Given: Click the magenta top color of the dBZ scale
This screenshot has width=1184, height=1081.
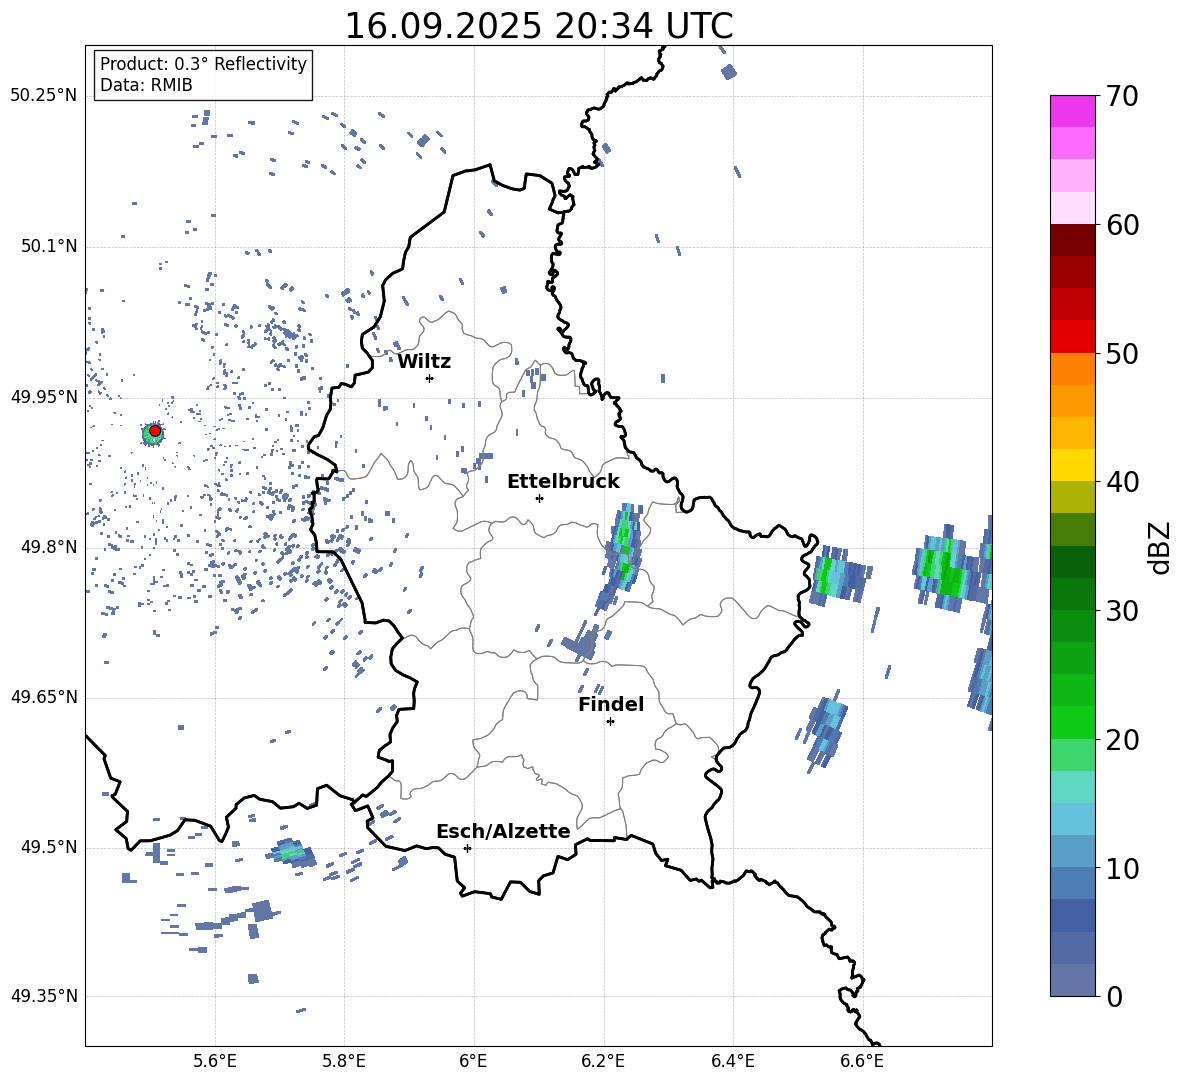Looking at the screenshot, I should tap(1072, 111).
